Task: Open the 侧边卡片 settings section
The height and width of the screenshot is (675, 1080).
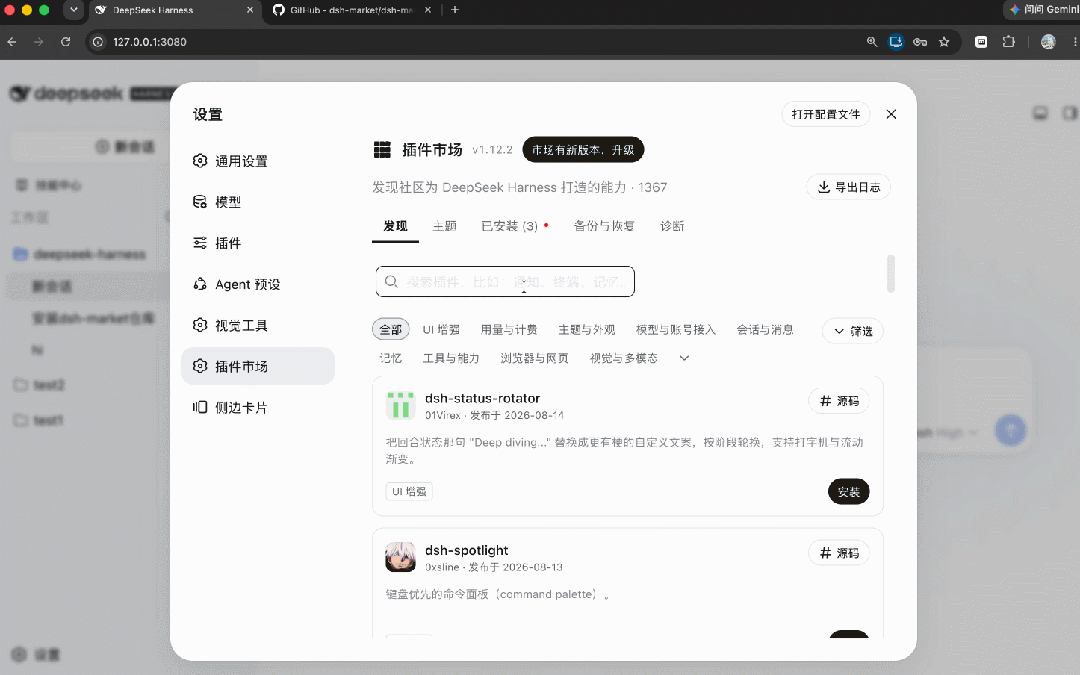Action: click(x=258, y=407)
